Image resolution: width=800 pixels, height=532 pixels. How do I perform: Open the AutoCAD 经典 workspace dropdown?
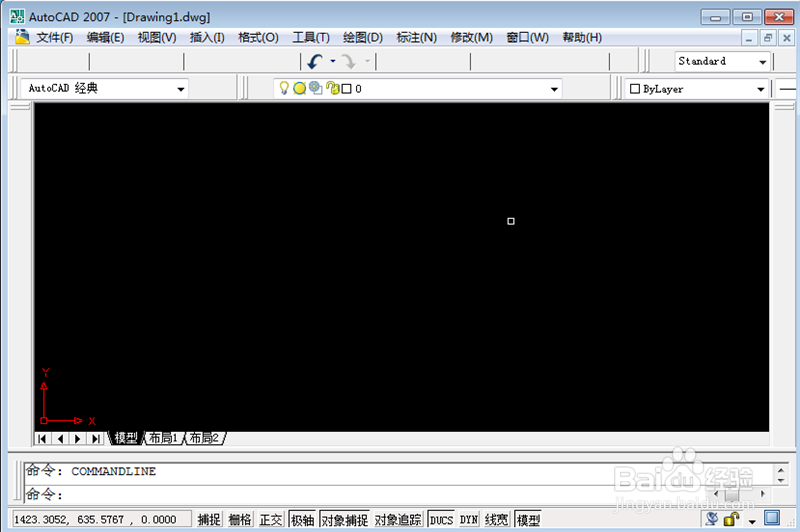[x=181, y=89]
